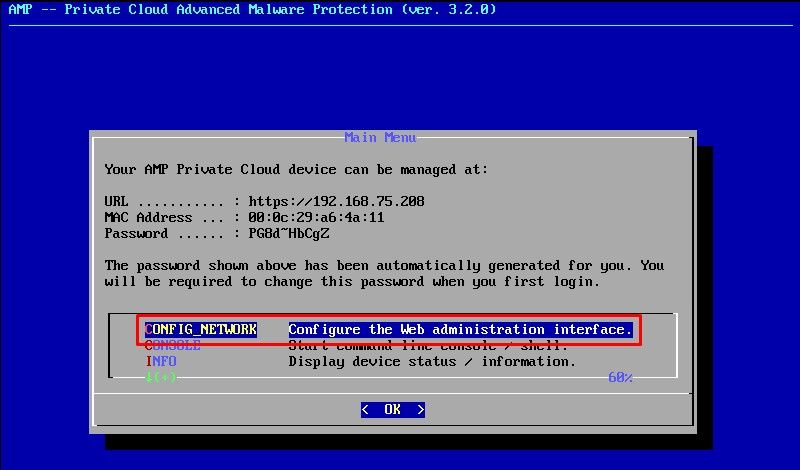This screenshot has height=470, width=800.
Task: Click the generated password PG8d~HbCgZ
Action: pos(288,234)
